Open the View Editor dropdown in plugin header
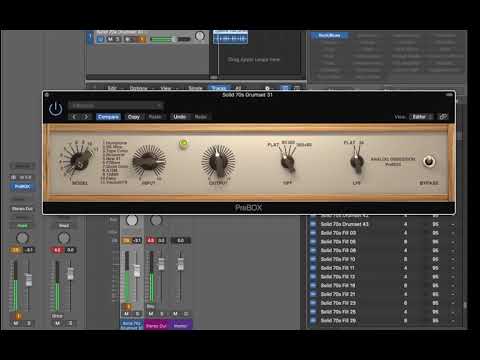 coord(421,117)
